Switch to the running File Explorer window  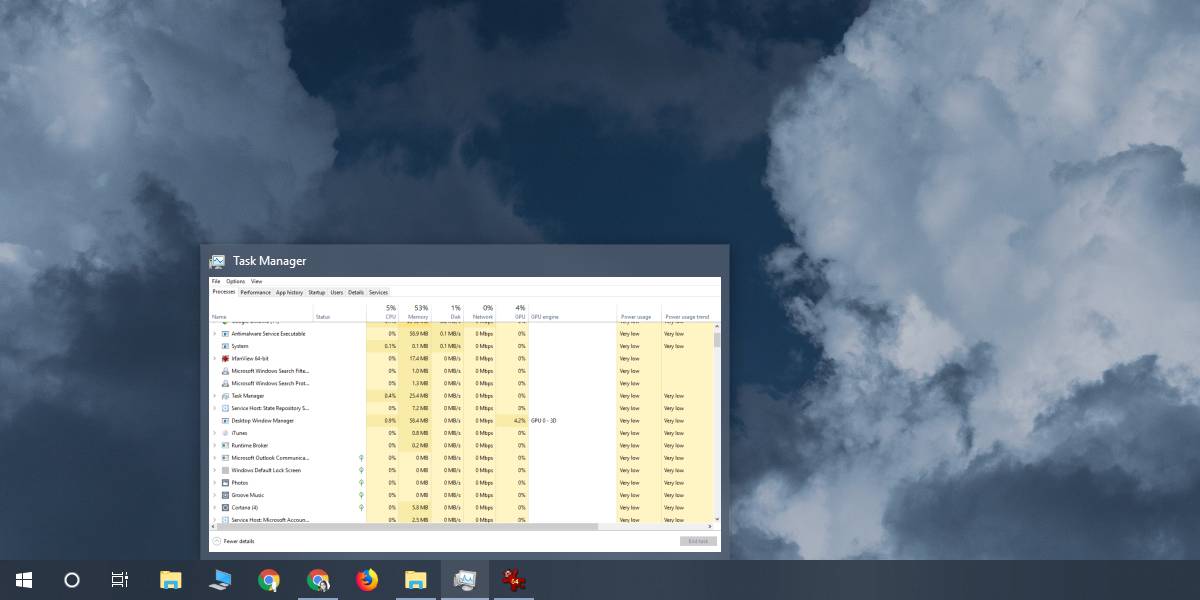pyautogui.click(x=416, y=580)
